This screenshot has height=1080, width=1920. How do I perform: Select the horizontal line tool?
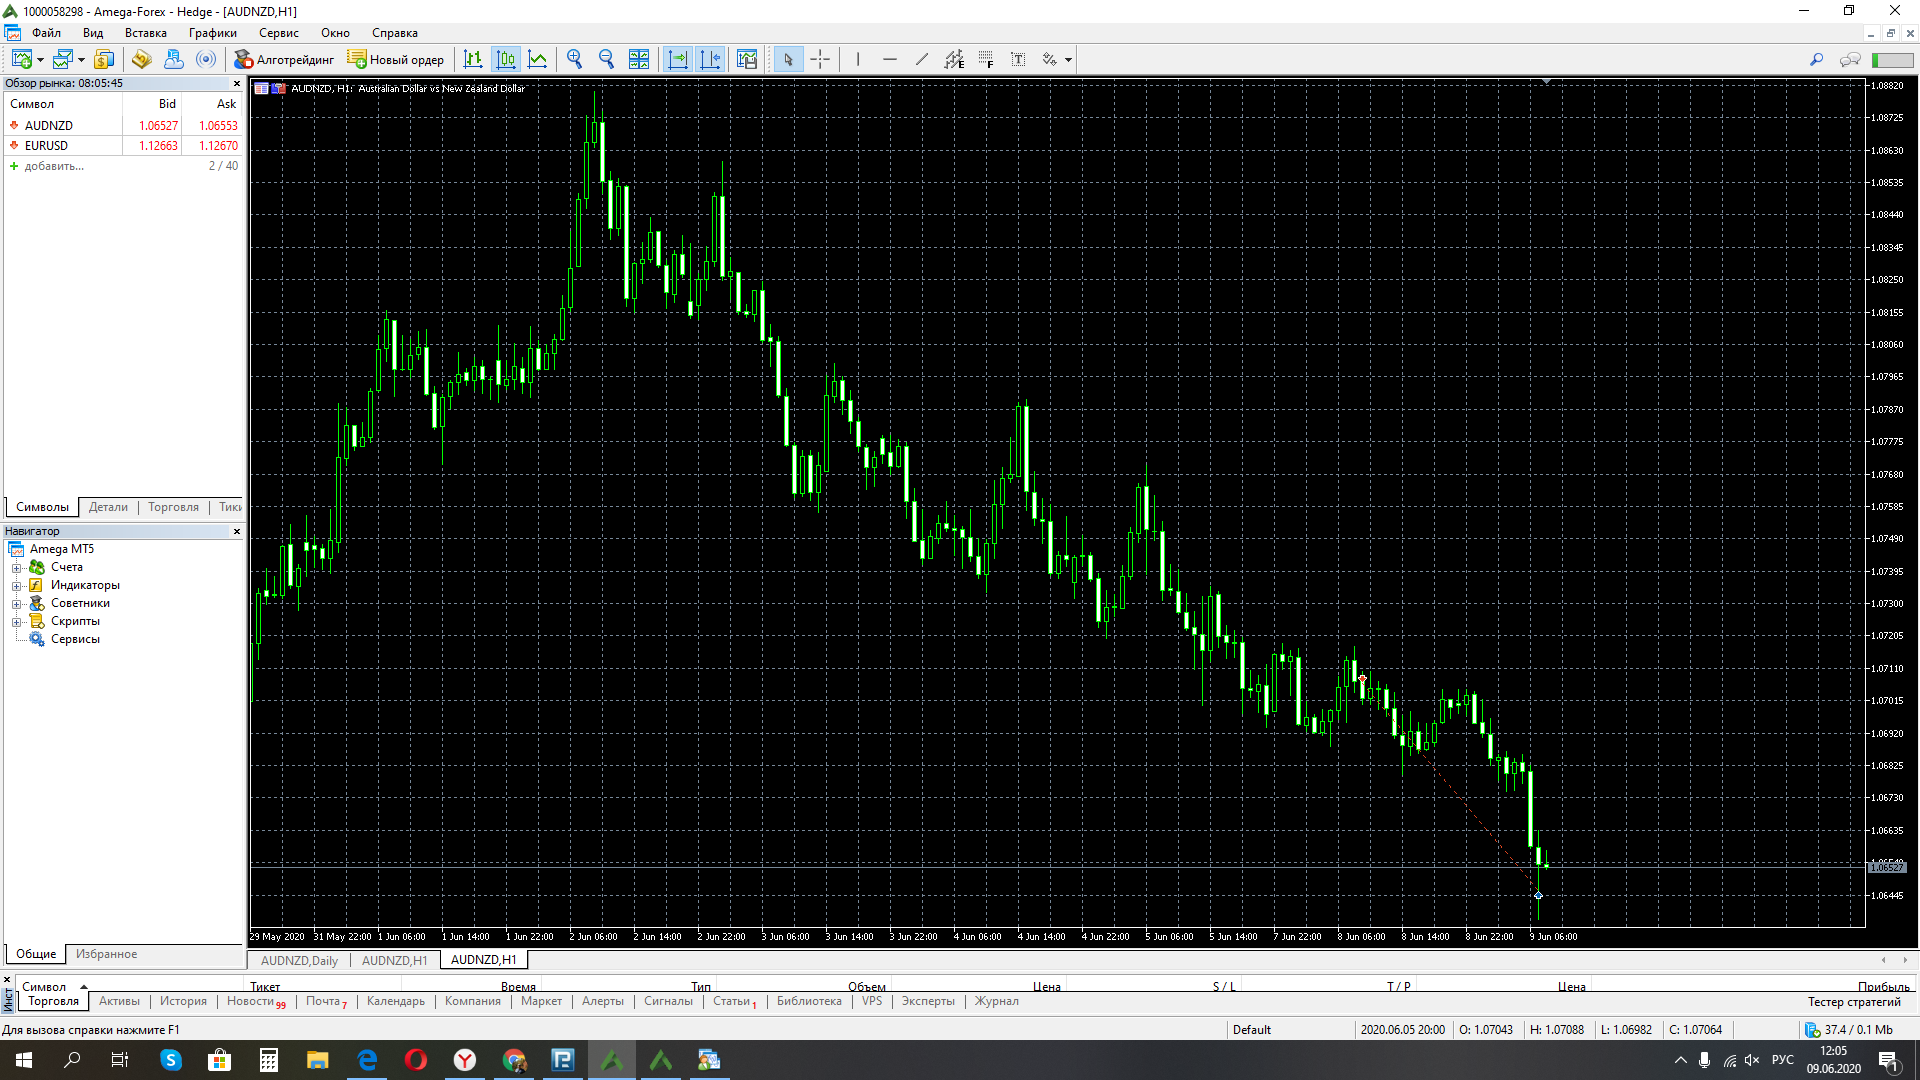890,59
